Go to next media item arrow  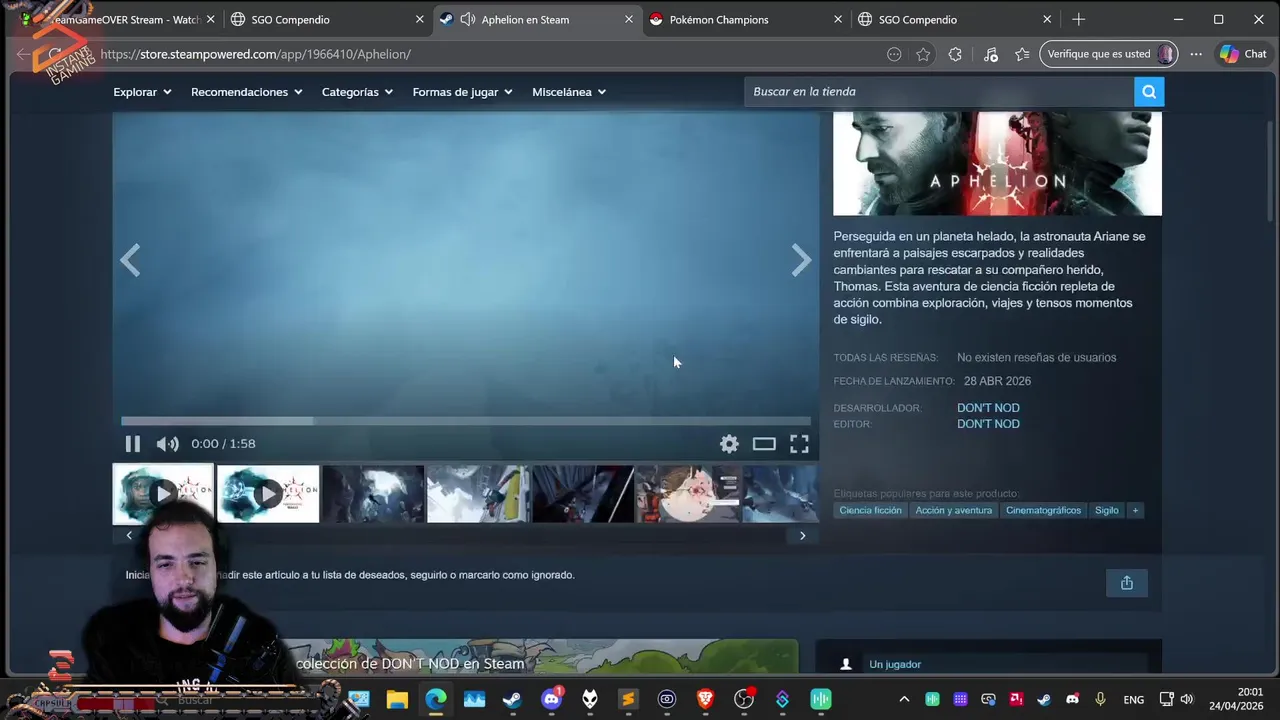pos(801,260)
